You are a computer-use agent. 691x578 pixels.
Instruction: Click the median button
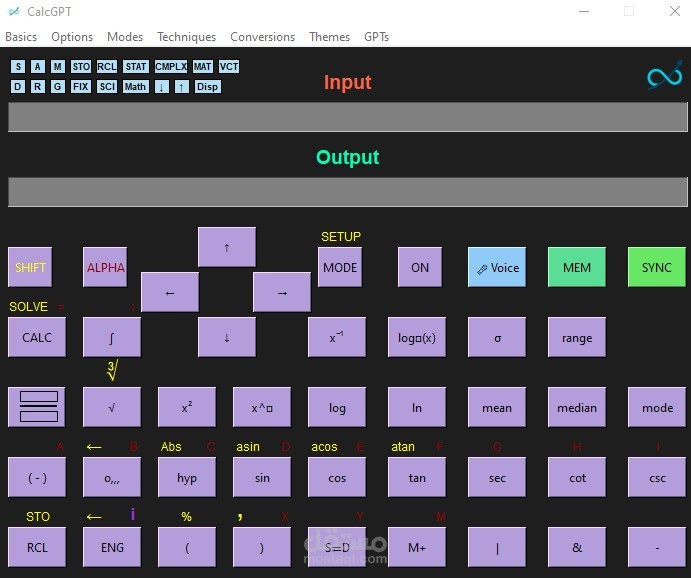(577, 407)
